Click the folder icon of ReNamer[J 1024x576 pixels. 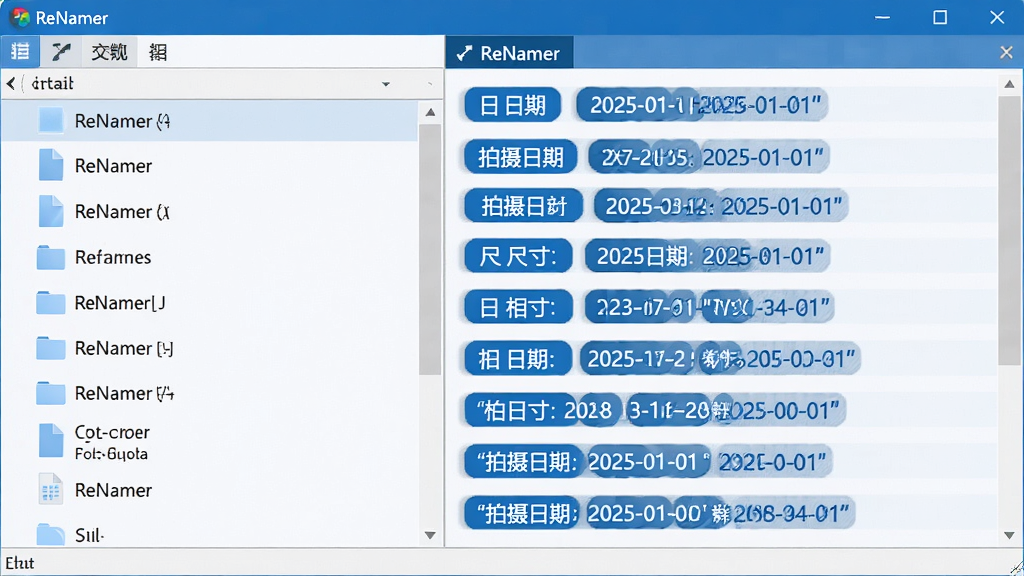pyautogui.click(x=50, y=303)
